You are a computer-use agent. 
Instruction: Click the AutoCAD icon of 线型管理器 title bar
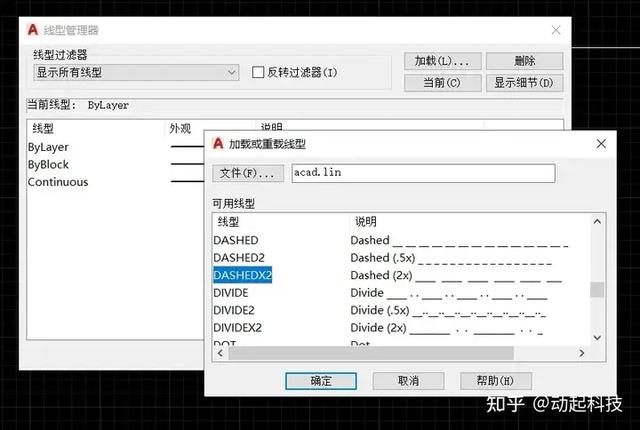33,30
